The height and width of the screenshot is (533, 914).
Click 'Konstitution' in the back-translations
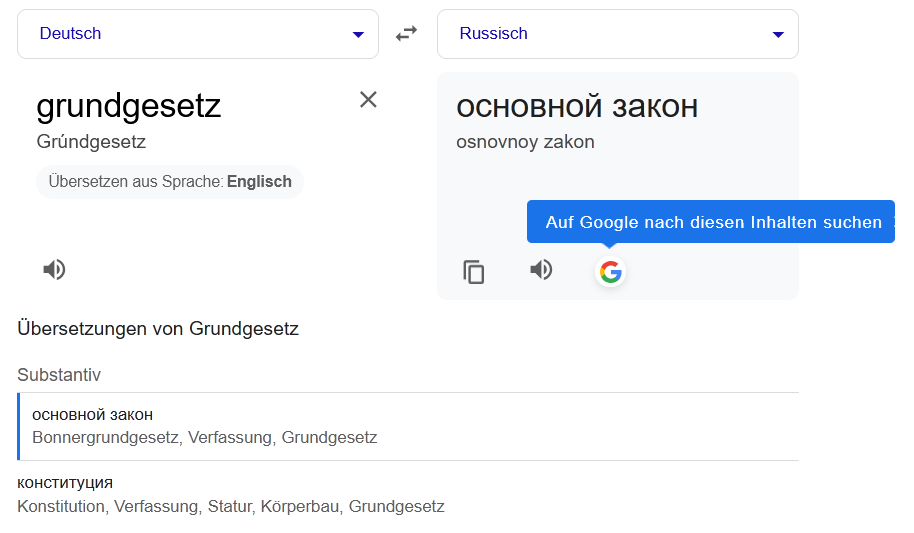[x=61, y=506]
